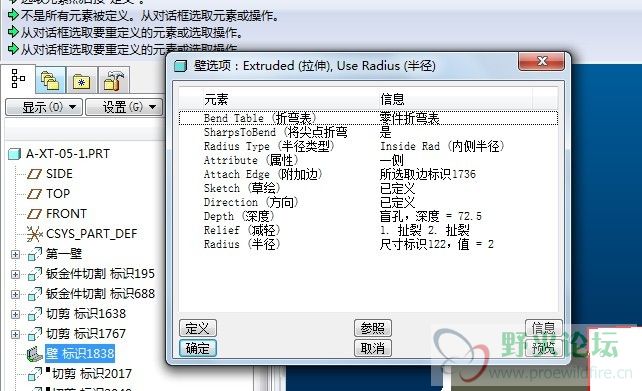Open the 设置 dropdown menu
642x391 pixels.
pyautogui.click(x=124, y=107)
